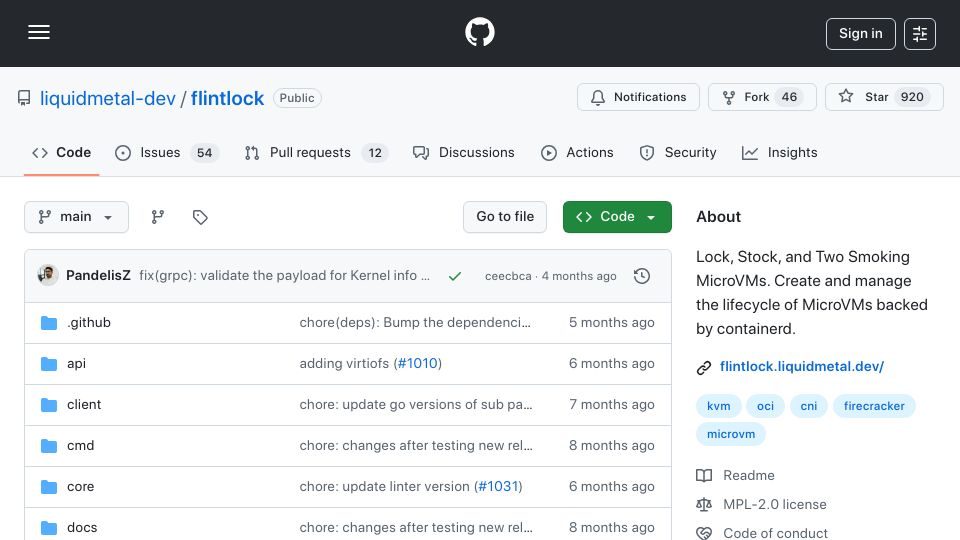Open the liquidmetal-dev owner link
Screen dimensions: 960x540
(108, 98)
